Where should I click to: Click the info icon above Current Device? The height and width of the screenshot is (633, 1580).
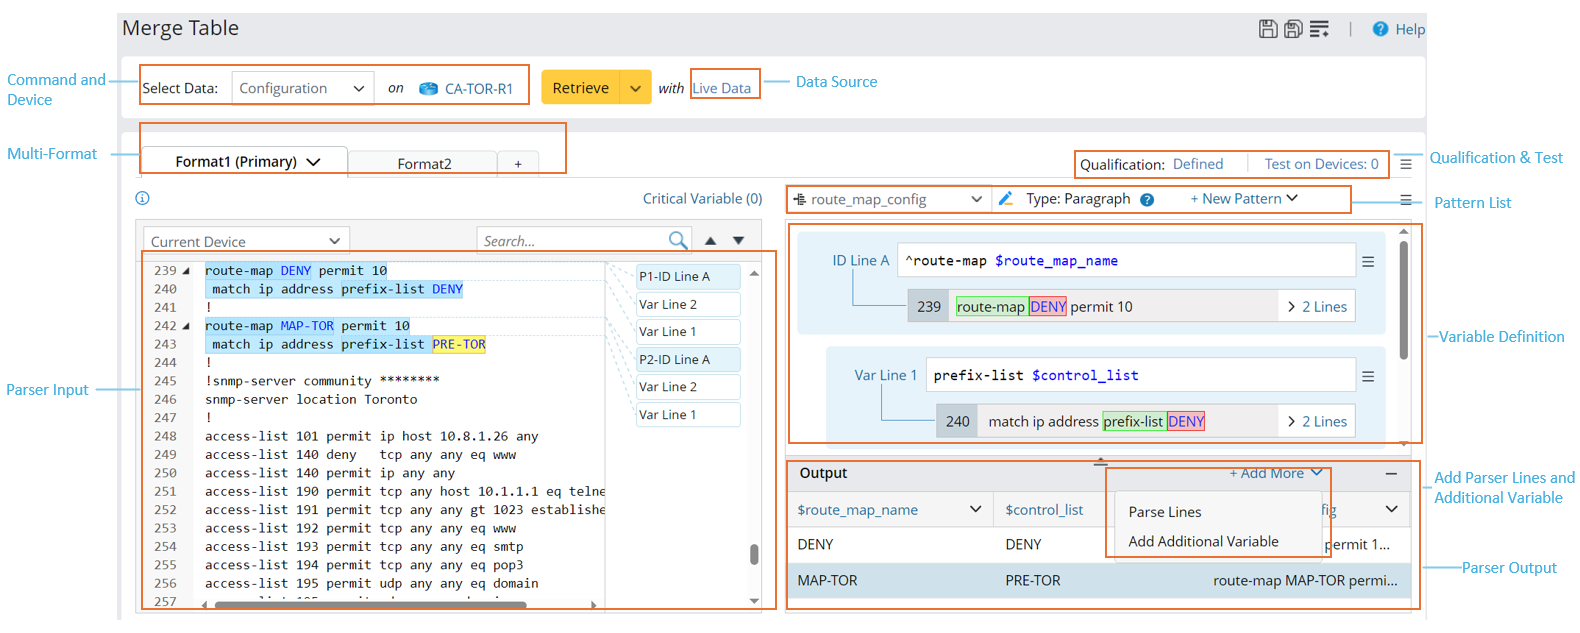(x=142, y=198)
